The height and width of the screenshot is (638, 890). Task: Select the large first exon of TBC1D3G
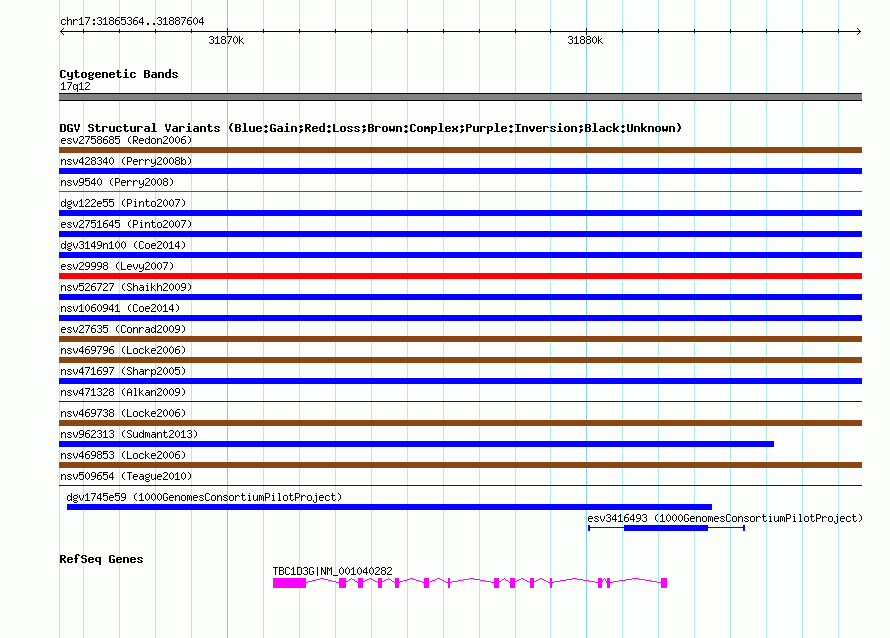coord(289,583)
